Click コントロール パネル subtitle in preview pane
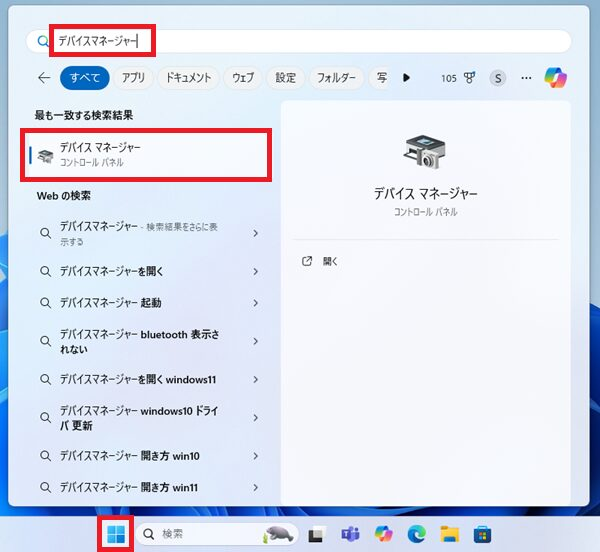 426,212
